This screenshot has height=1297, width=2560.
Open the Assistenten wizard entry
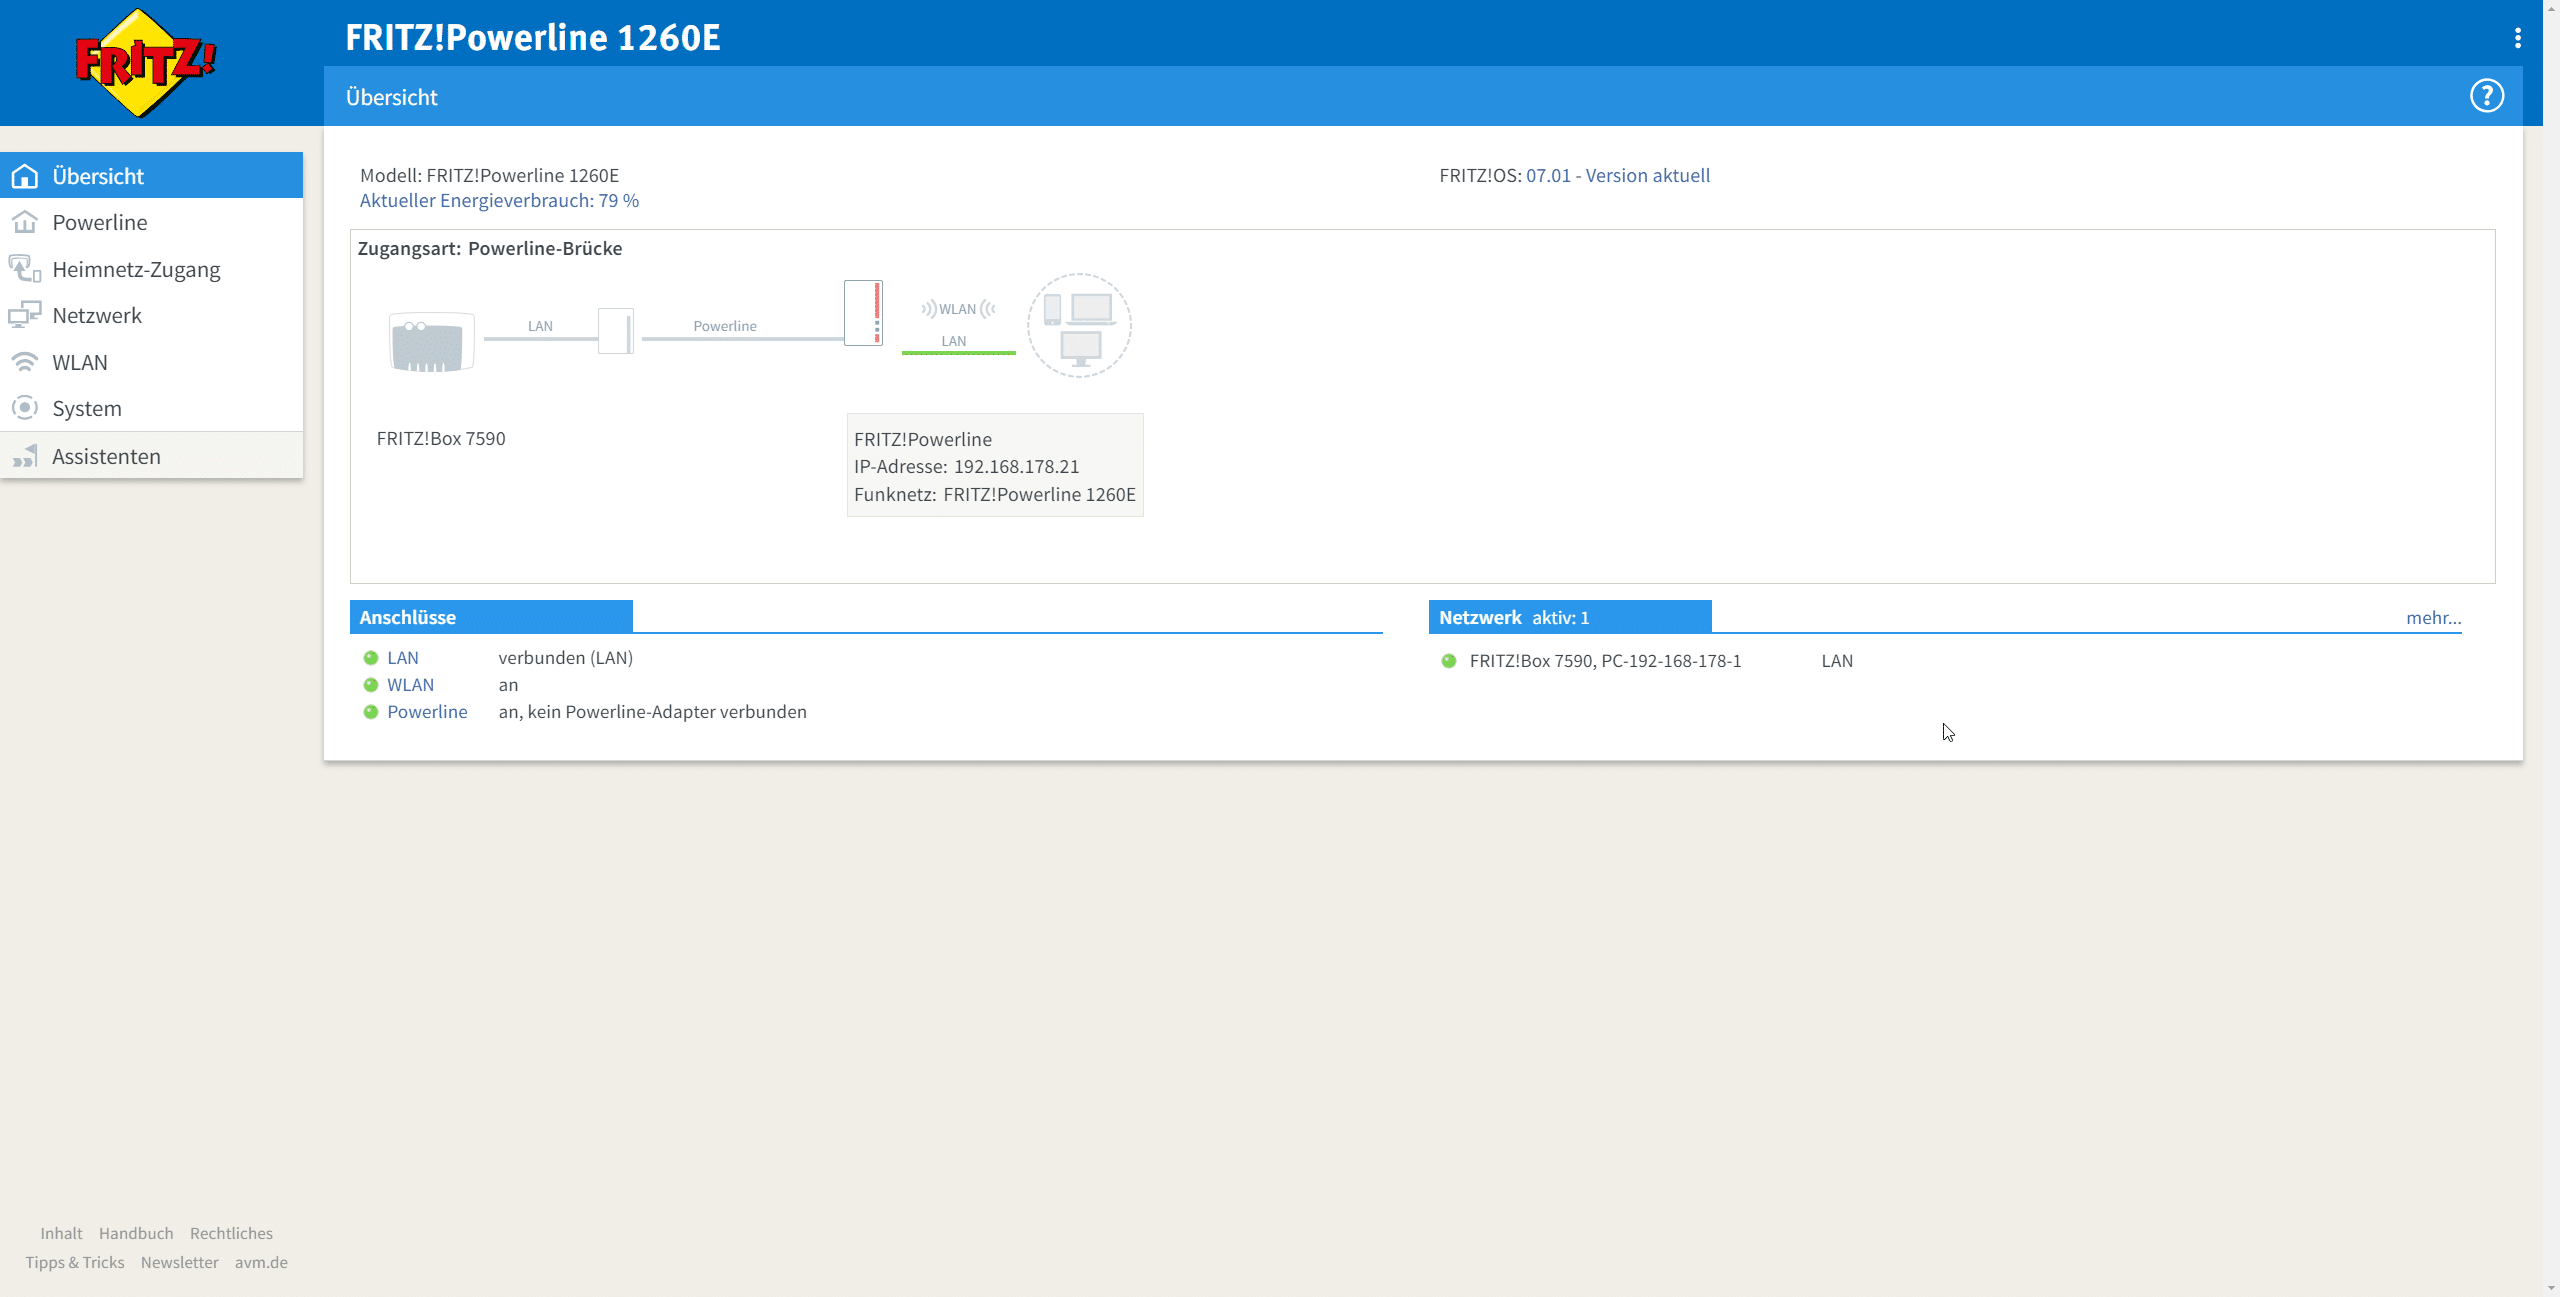pyautogui.click(x=106, y=456)
